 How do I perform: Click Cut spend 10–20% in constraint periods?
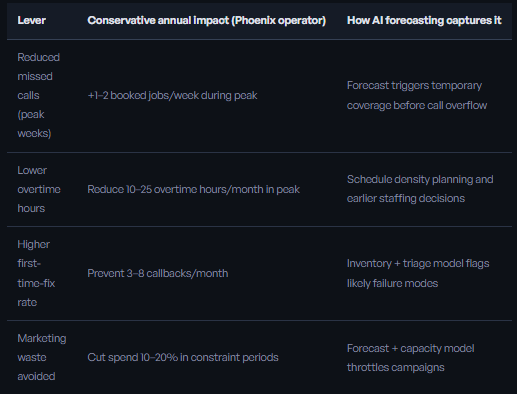183,357
